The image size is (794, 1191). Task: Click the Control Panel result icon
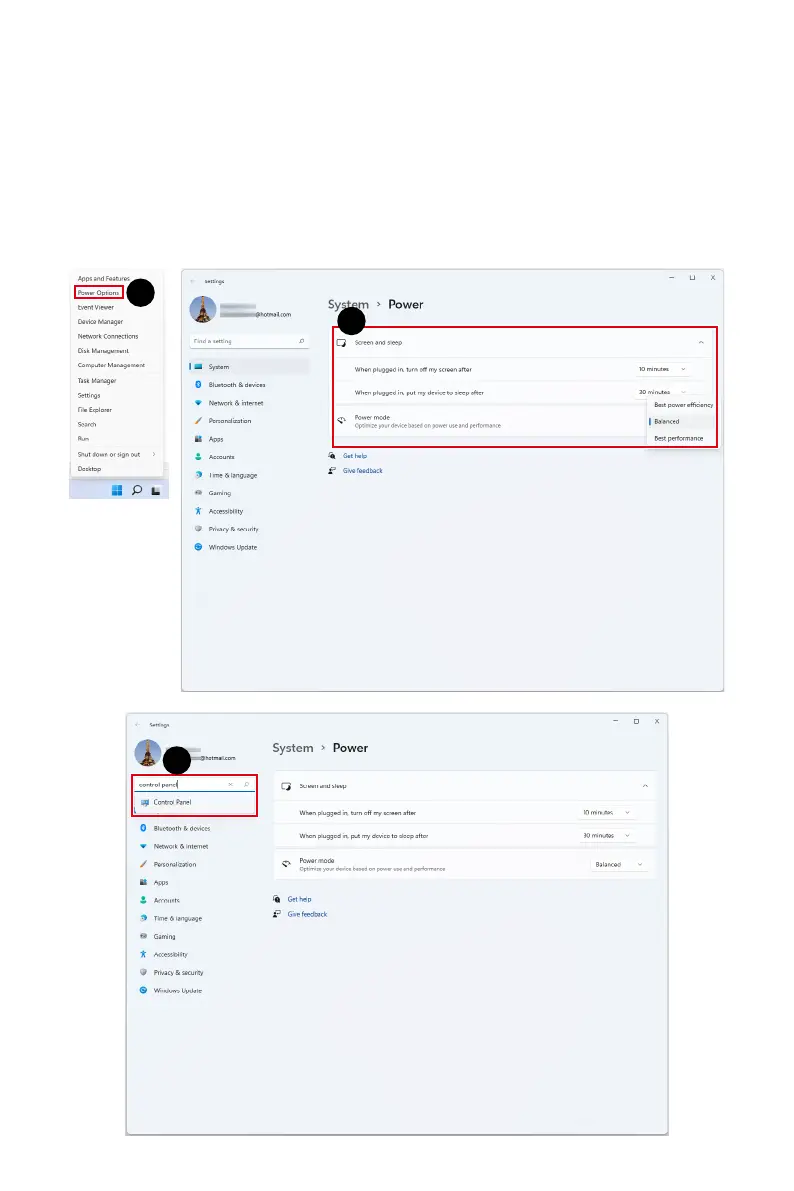click(144, 802)
